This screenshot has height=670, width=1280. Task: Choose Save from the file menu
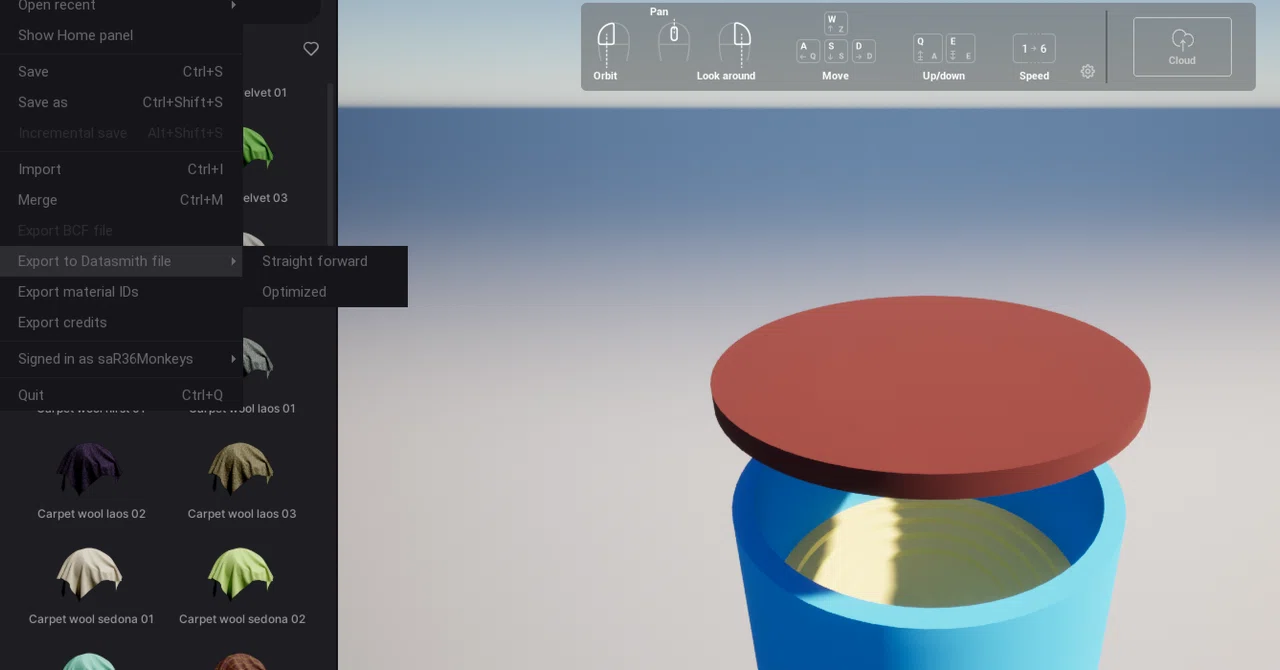click(121, 72)
